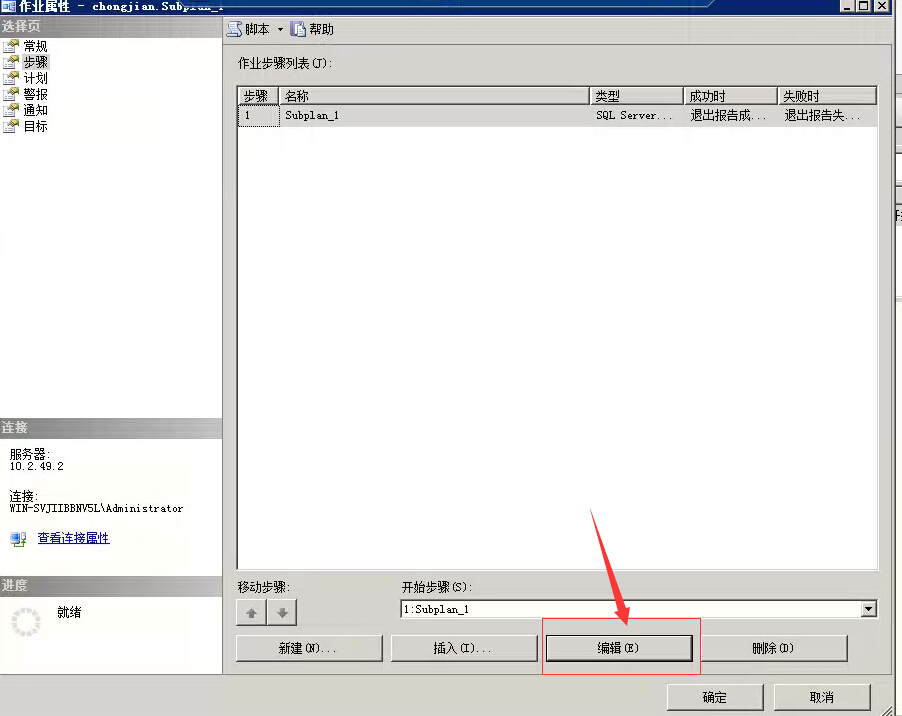Open 帮助 from the toolbar
This screenshot has height=716, width=902.
click(312, 29)
